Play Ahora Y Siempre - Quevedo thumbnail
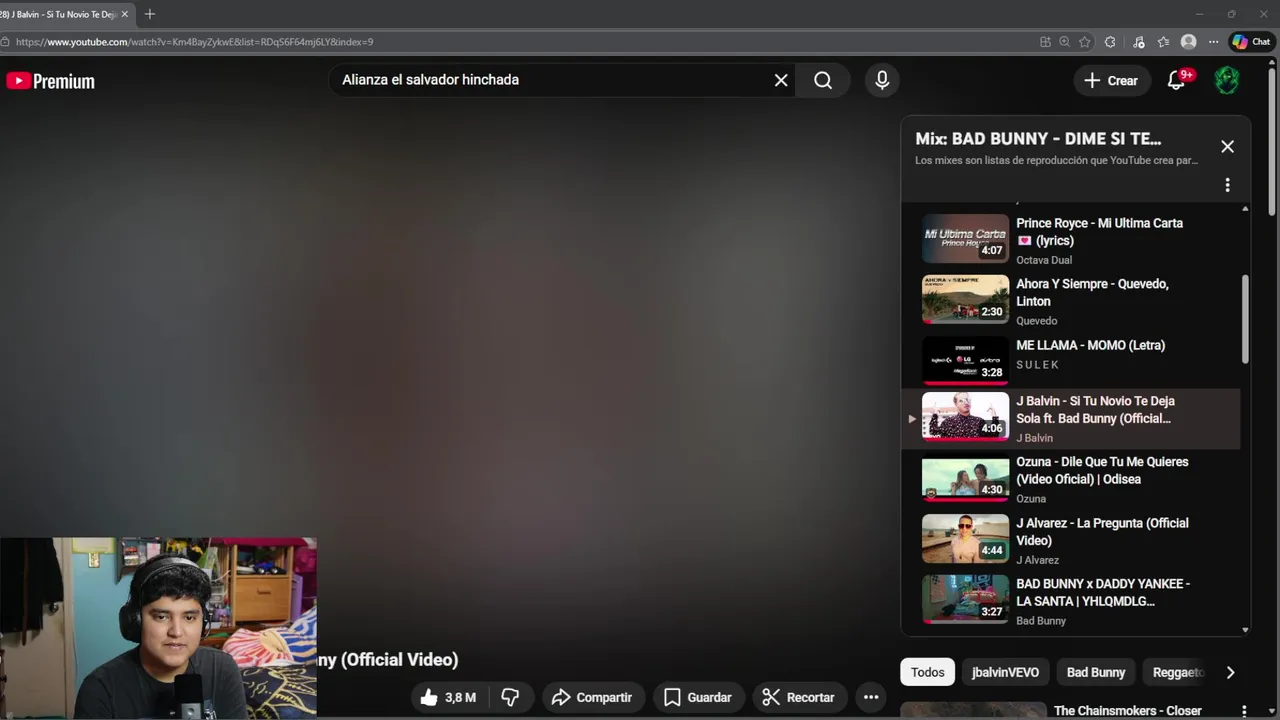 tap(965, 300)
